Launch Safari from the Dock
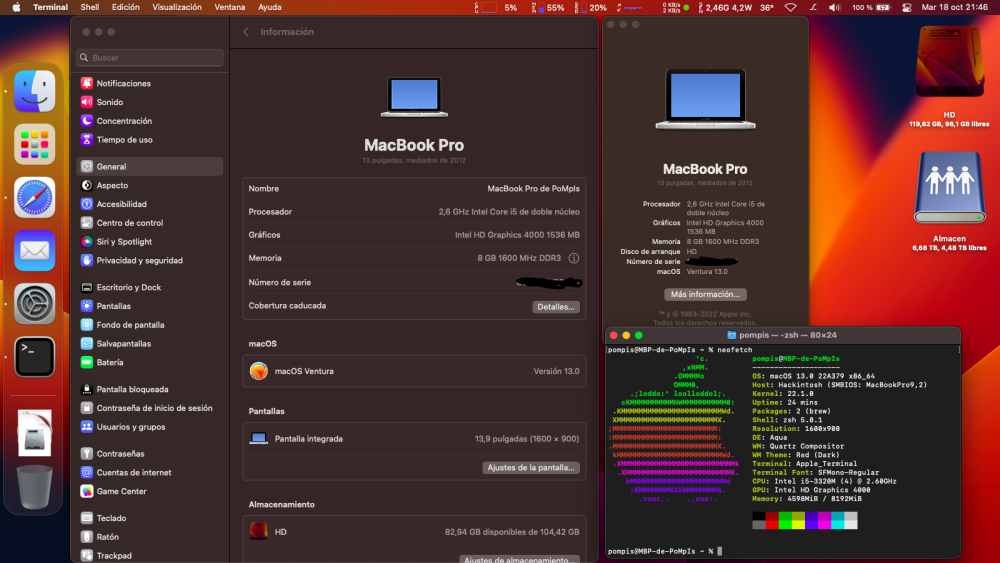The height and width of the screenshot is (563, 1000). tap(34, 198)
